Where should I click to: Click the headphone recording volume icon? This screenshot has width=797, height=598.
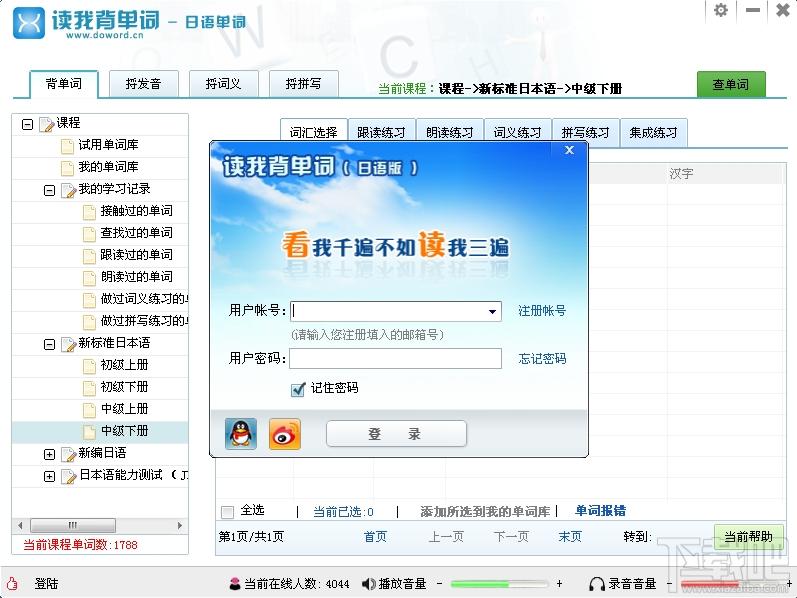point(597,584)
